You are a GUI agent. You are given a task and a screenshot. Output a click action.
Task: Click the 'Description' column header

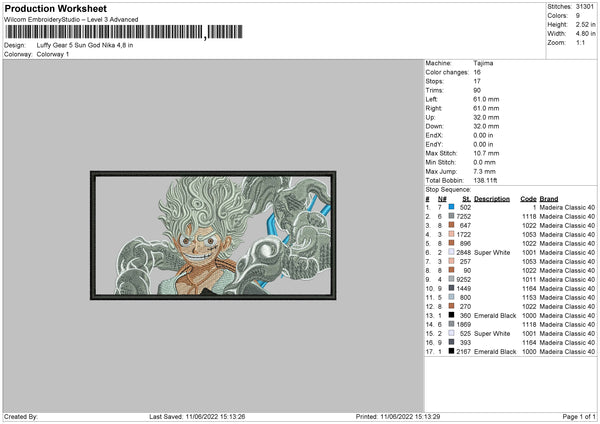pos(492,199)
